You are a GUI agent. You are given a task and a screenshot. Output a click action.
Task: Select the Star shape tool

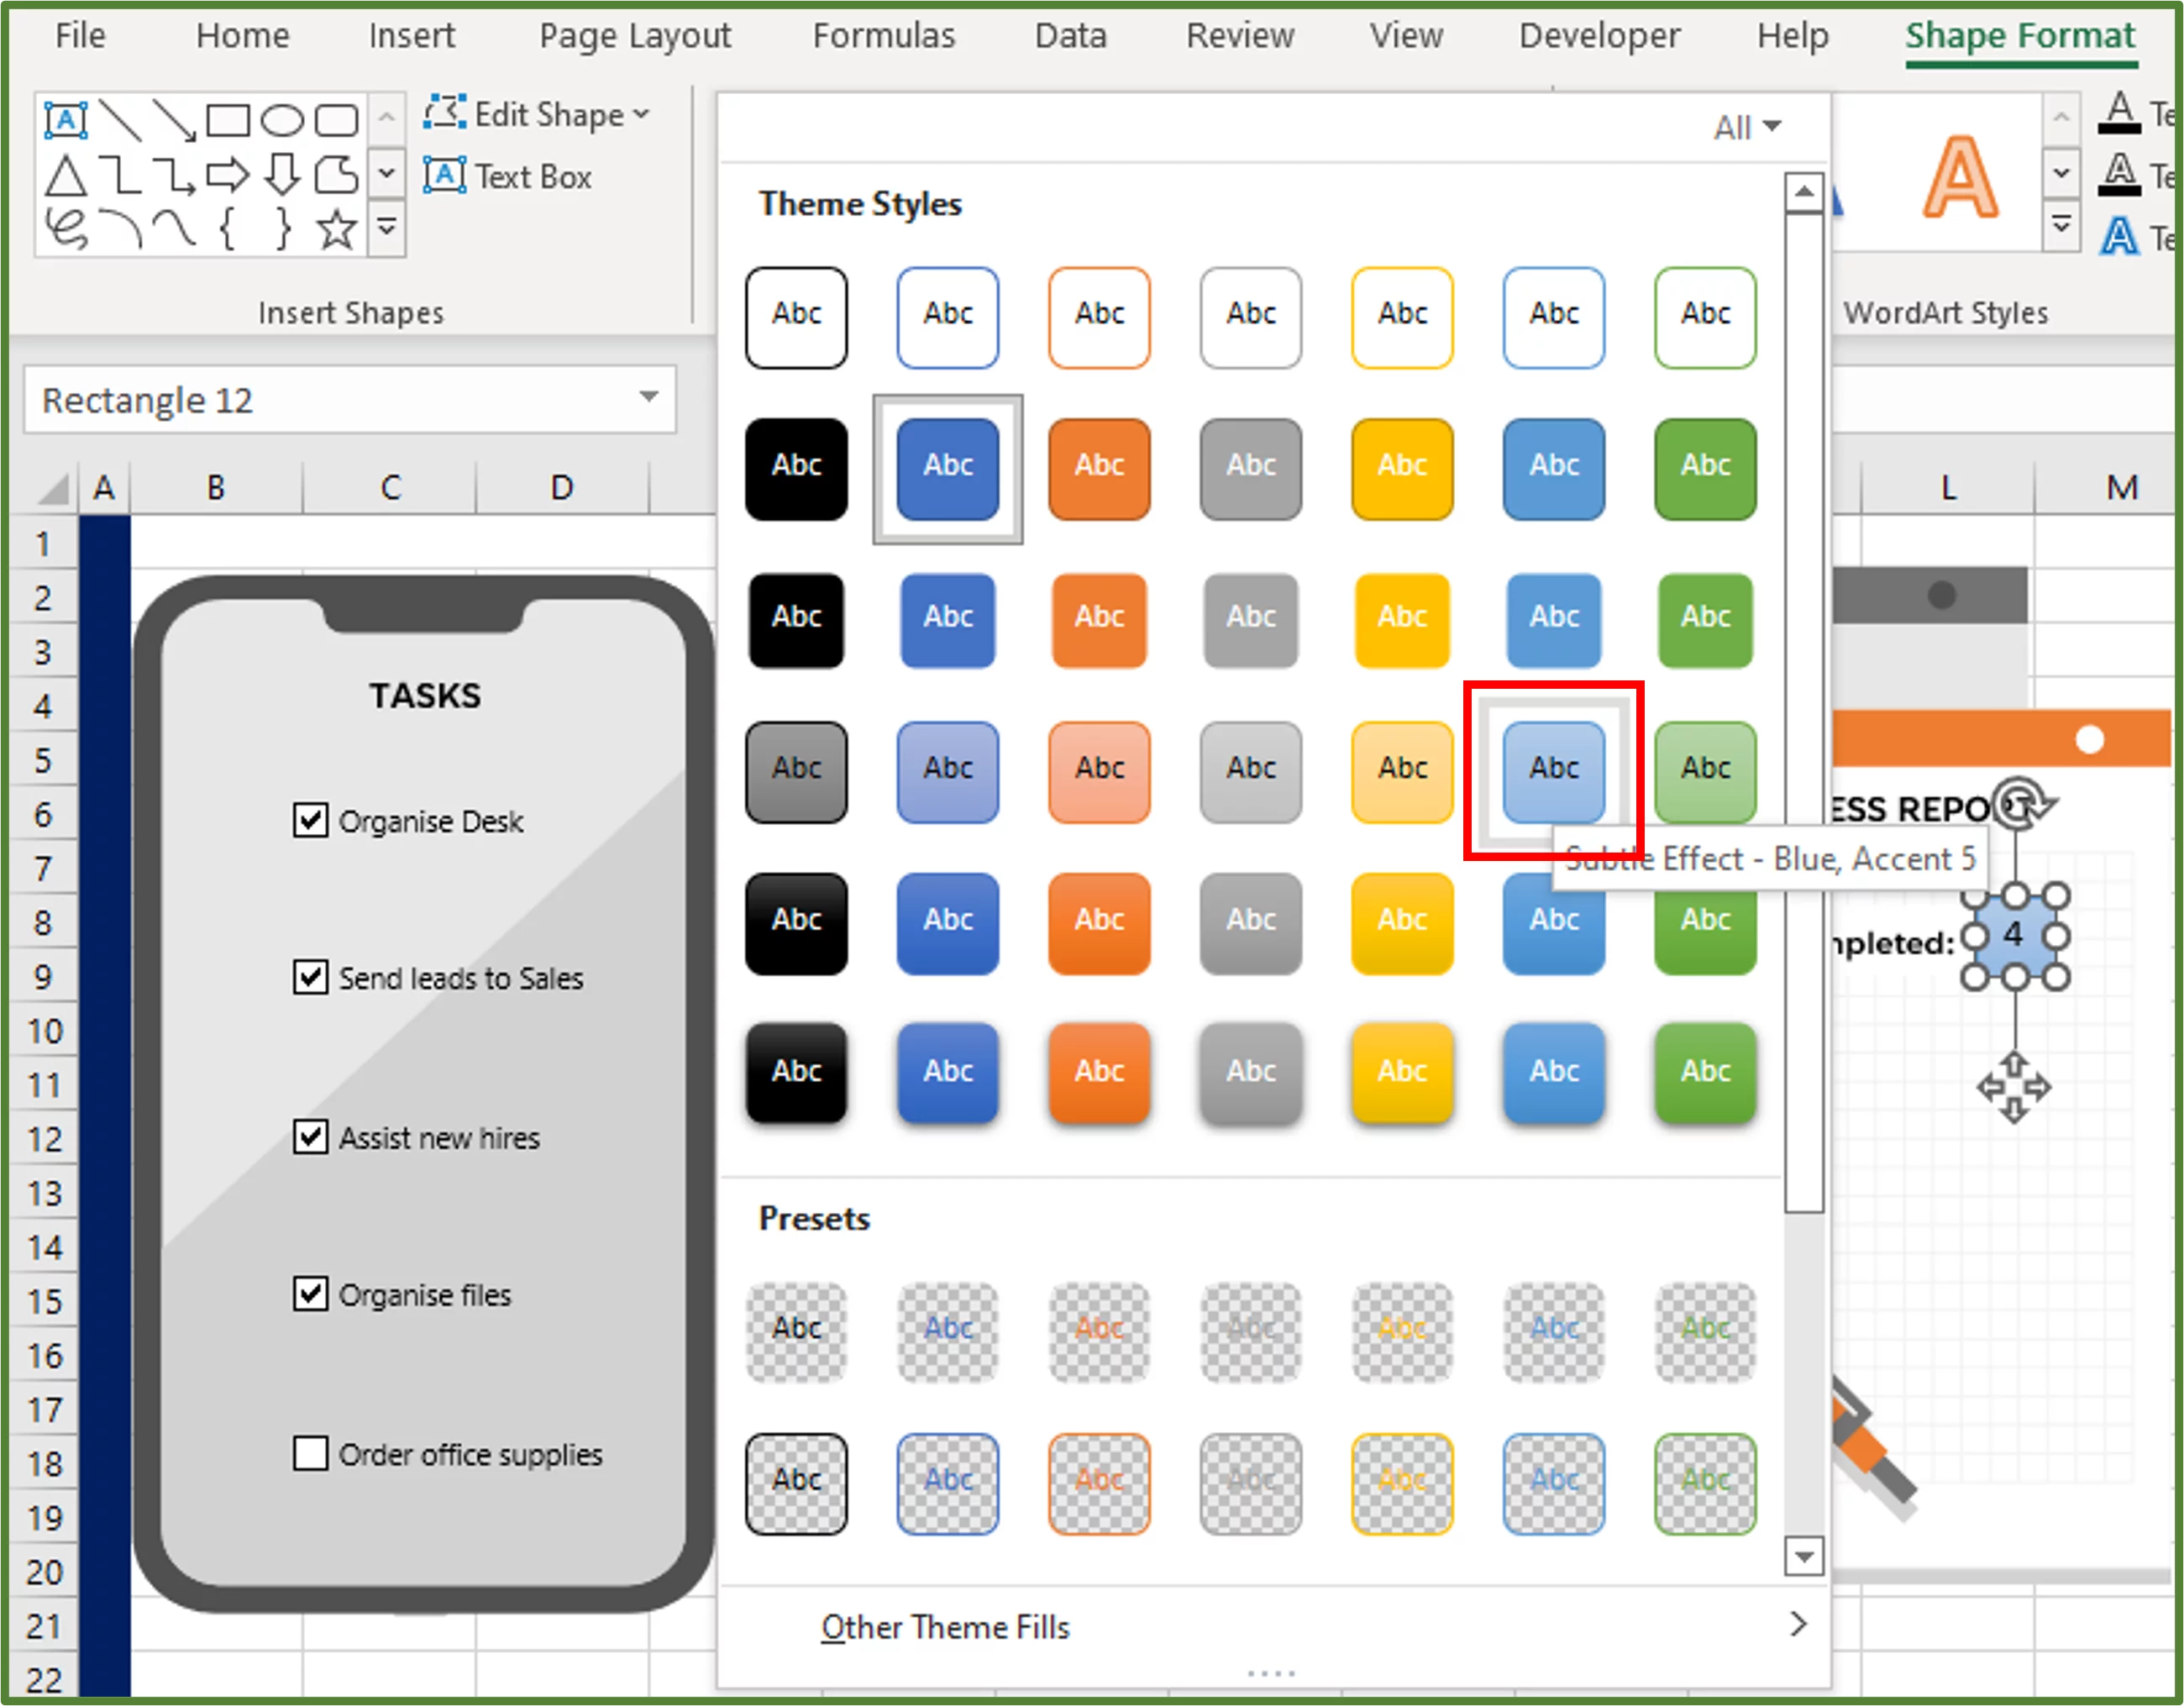(x=335, y=228)
